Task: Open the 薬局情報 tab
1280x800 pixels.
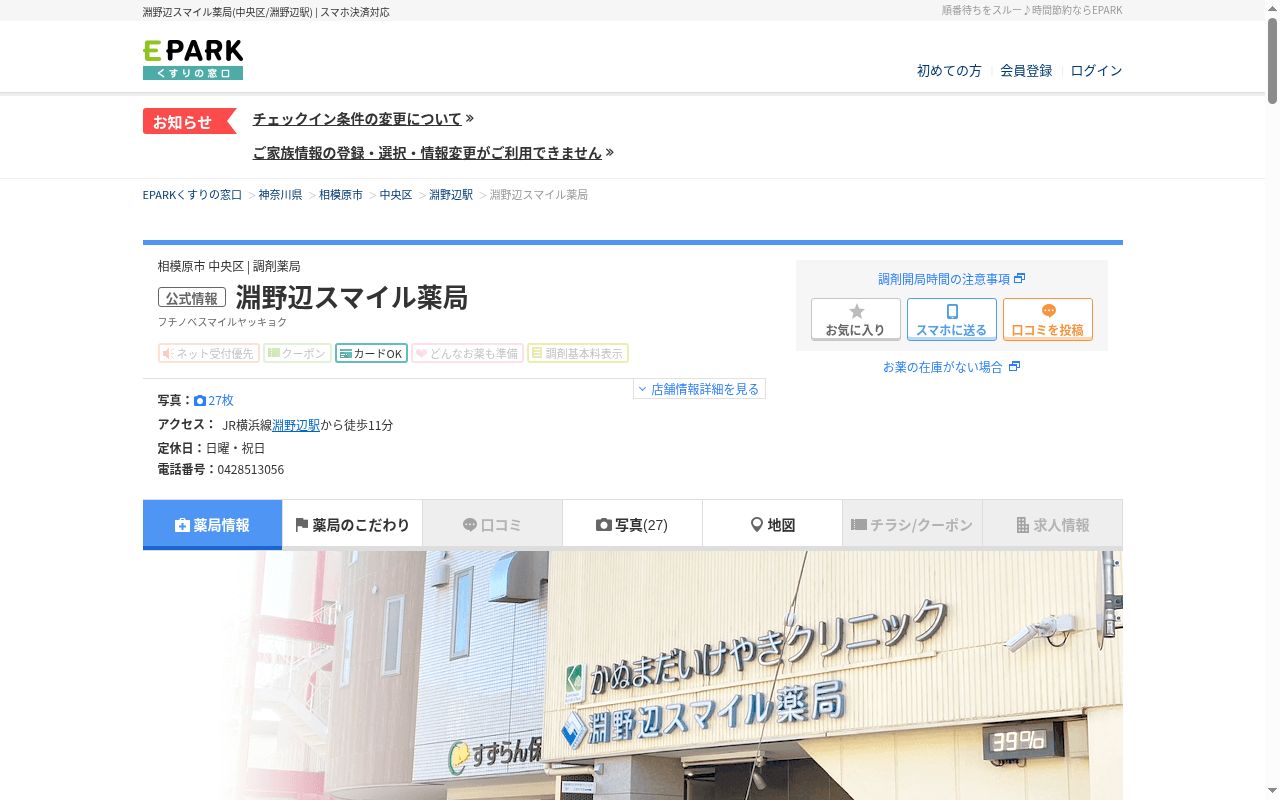Action: coord(212,525)
